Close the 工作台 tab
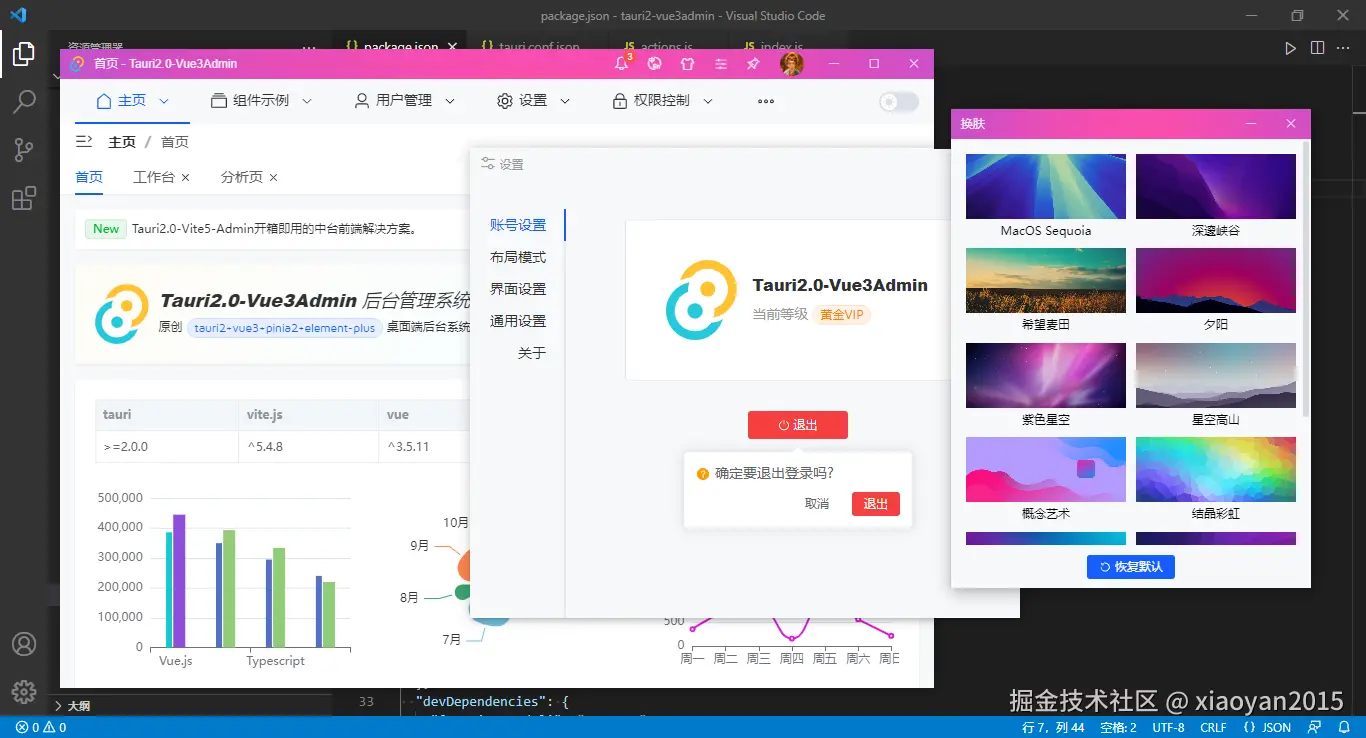1366x738 pixels. [185, 177]
